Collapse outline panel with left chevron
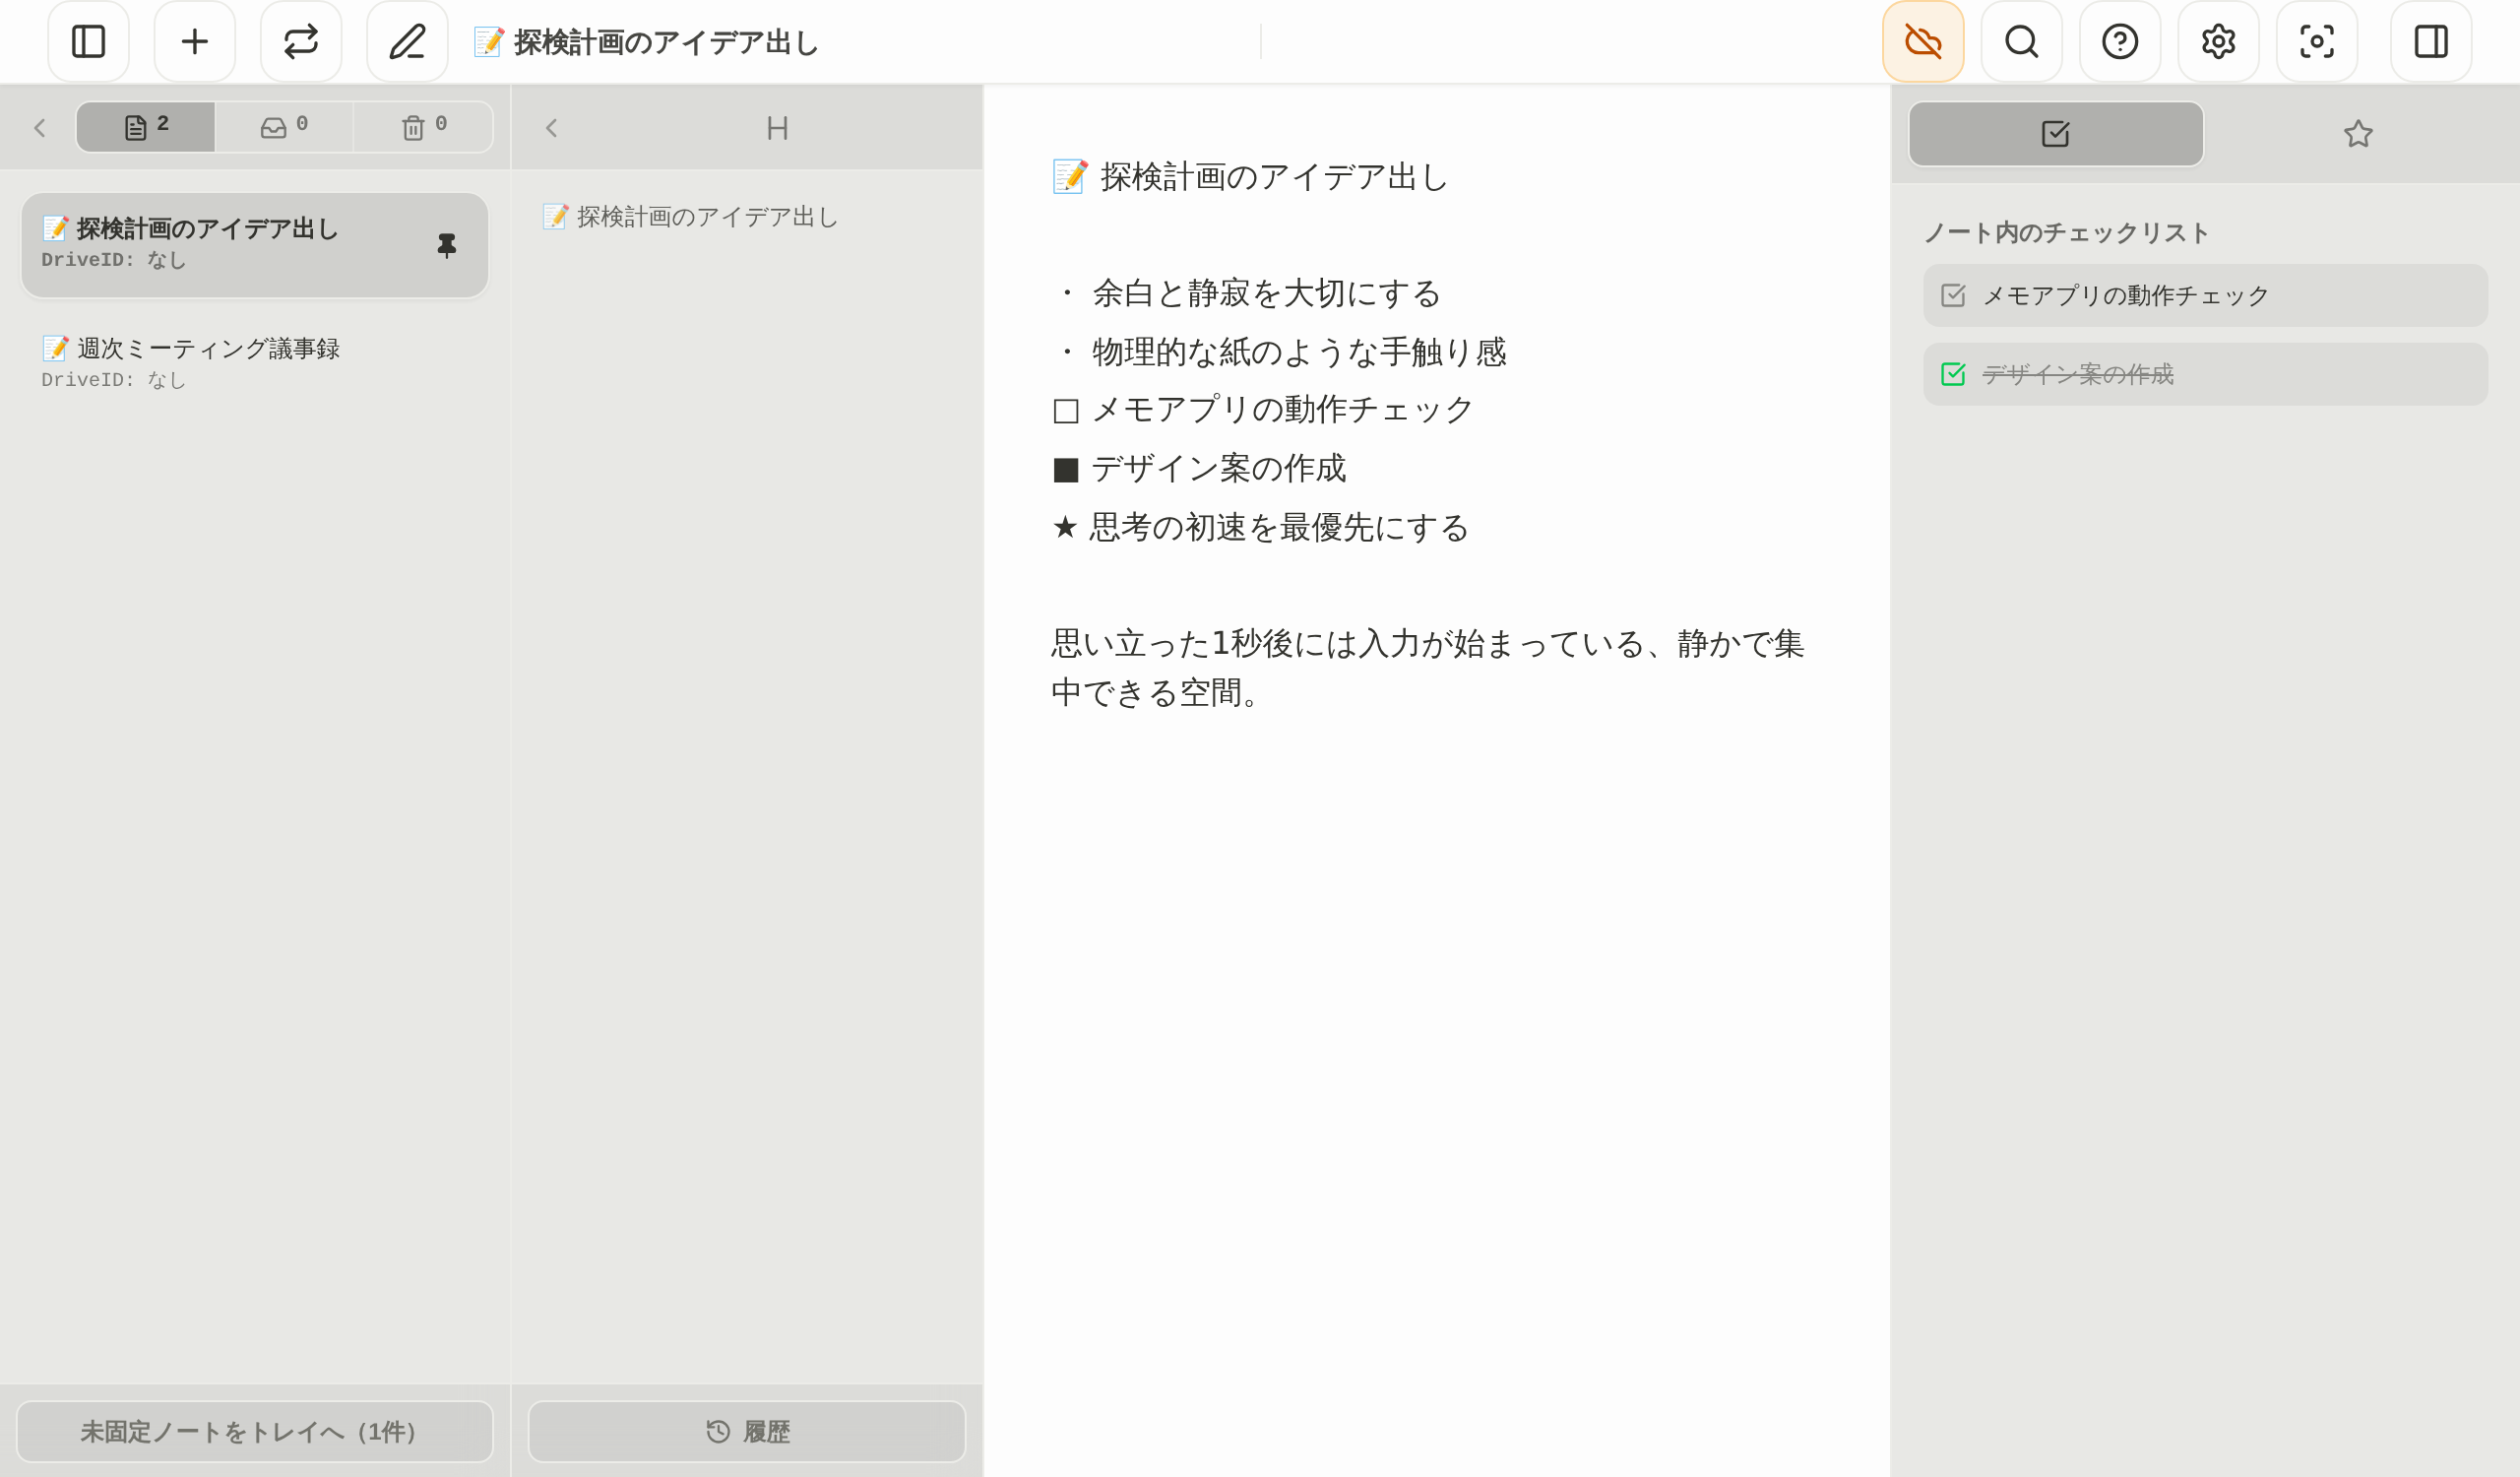Viewport: 2520px width, 1477px height. (x=551, y=128)
